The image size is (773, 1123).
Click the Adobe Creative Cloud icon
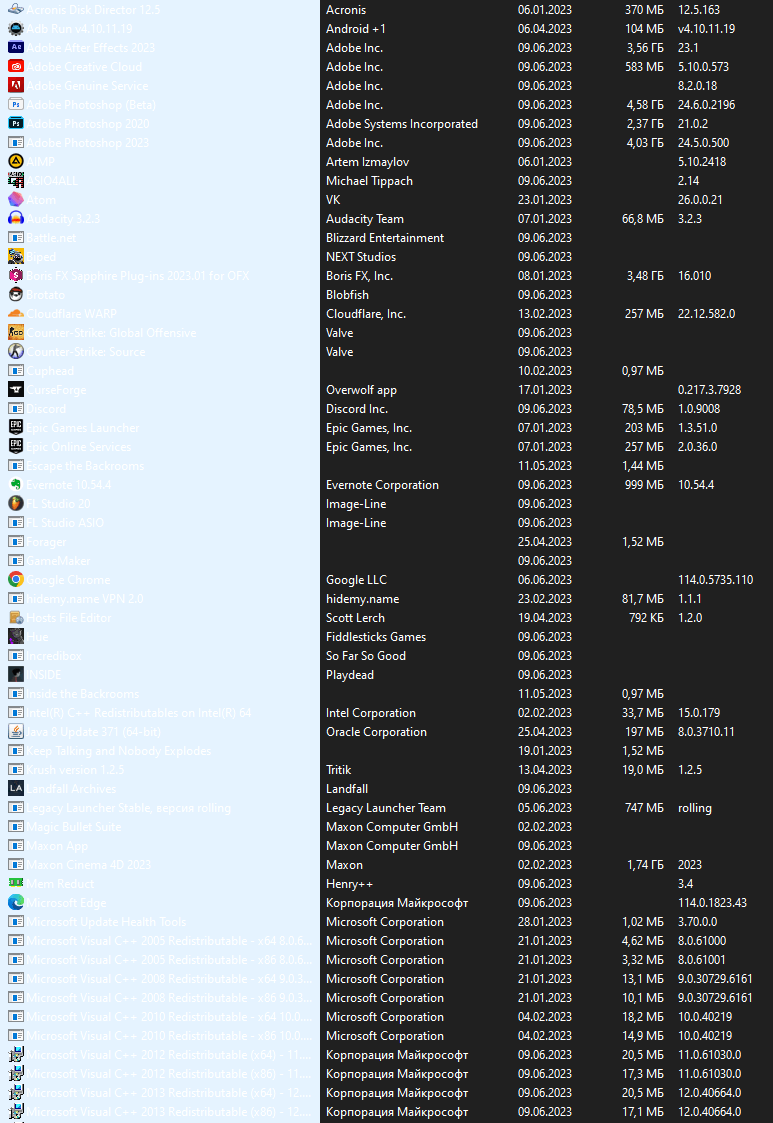(15, 67)
